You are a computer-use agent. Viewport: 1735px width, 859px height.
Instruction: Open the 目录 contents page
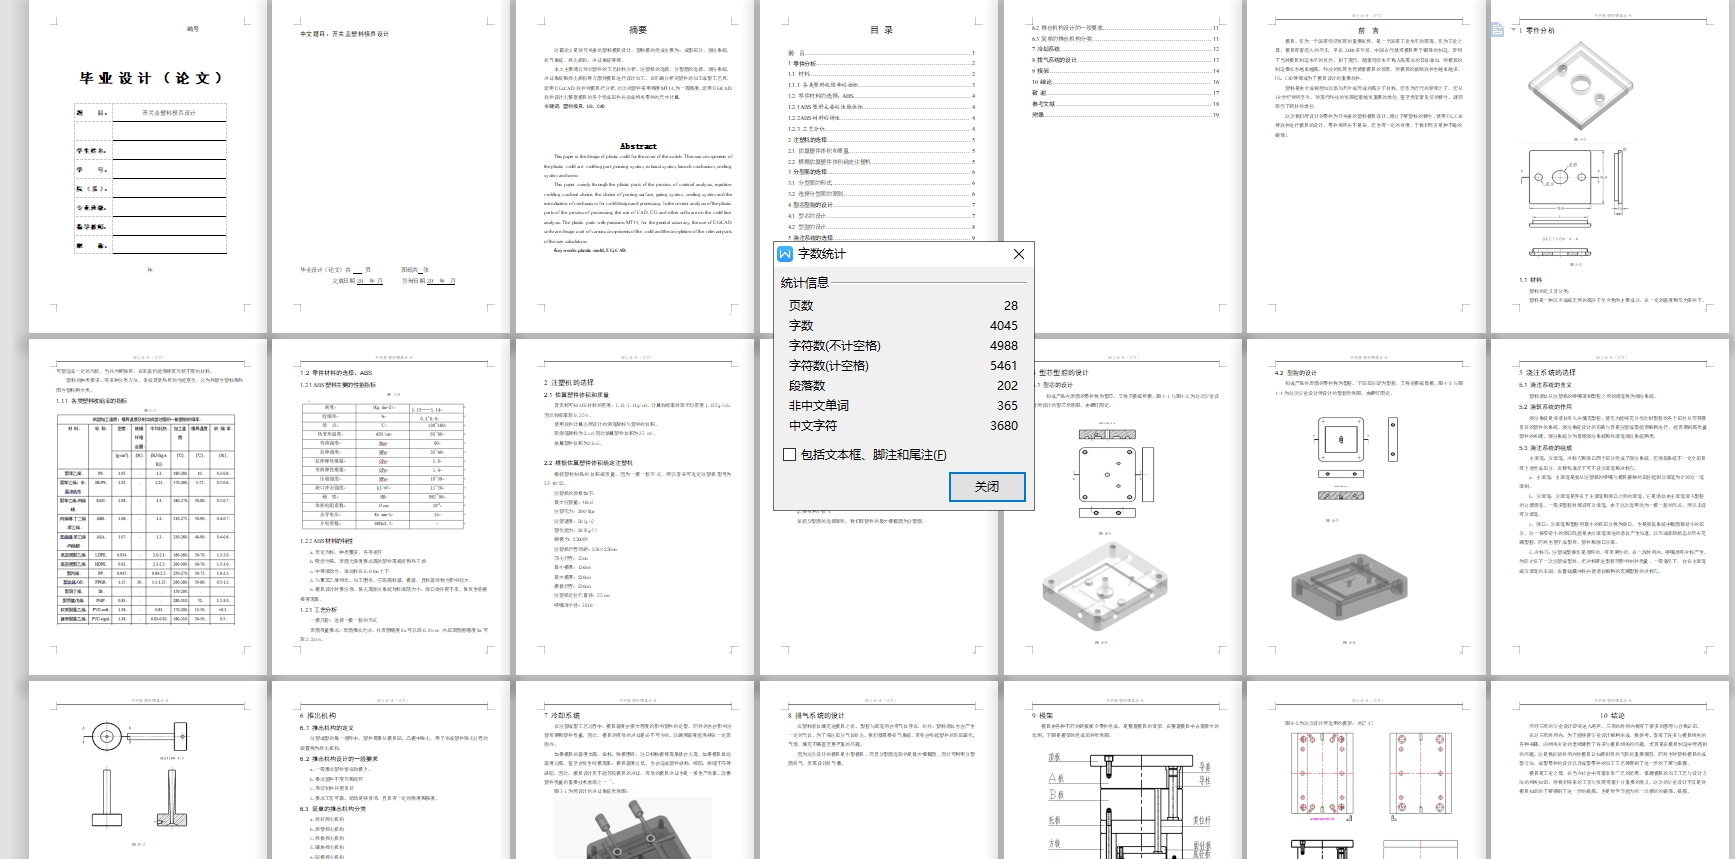(880, 120)
